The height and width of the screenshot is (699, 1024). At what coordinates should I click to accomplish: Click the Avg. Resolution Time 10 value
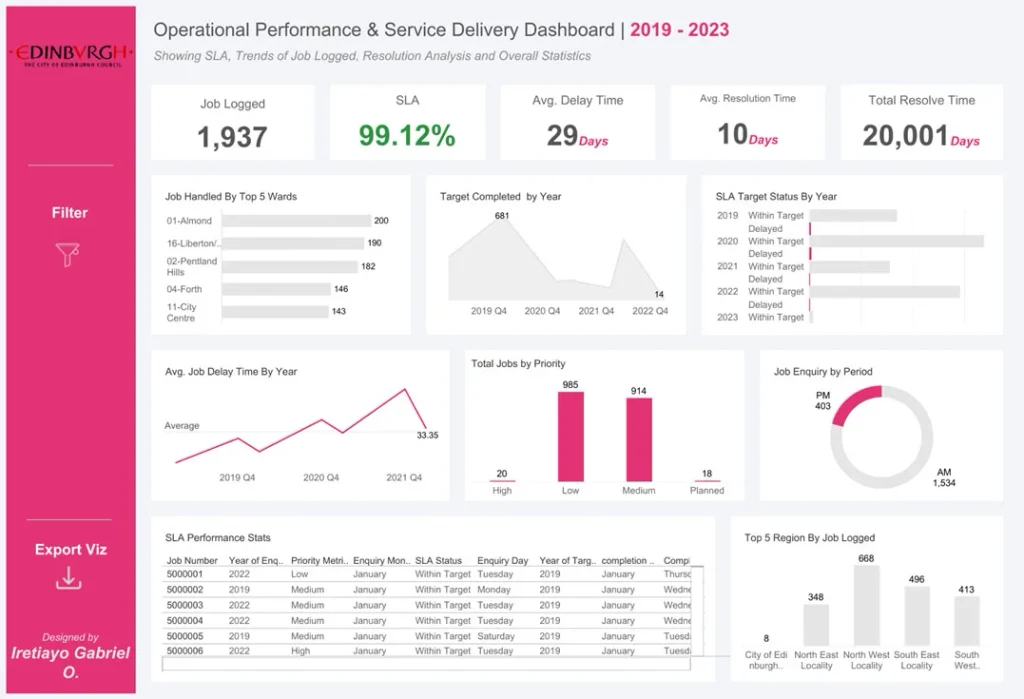(732, 134)
